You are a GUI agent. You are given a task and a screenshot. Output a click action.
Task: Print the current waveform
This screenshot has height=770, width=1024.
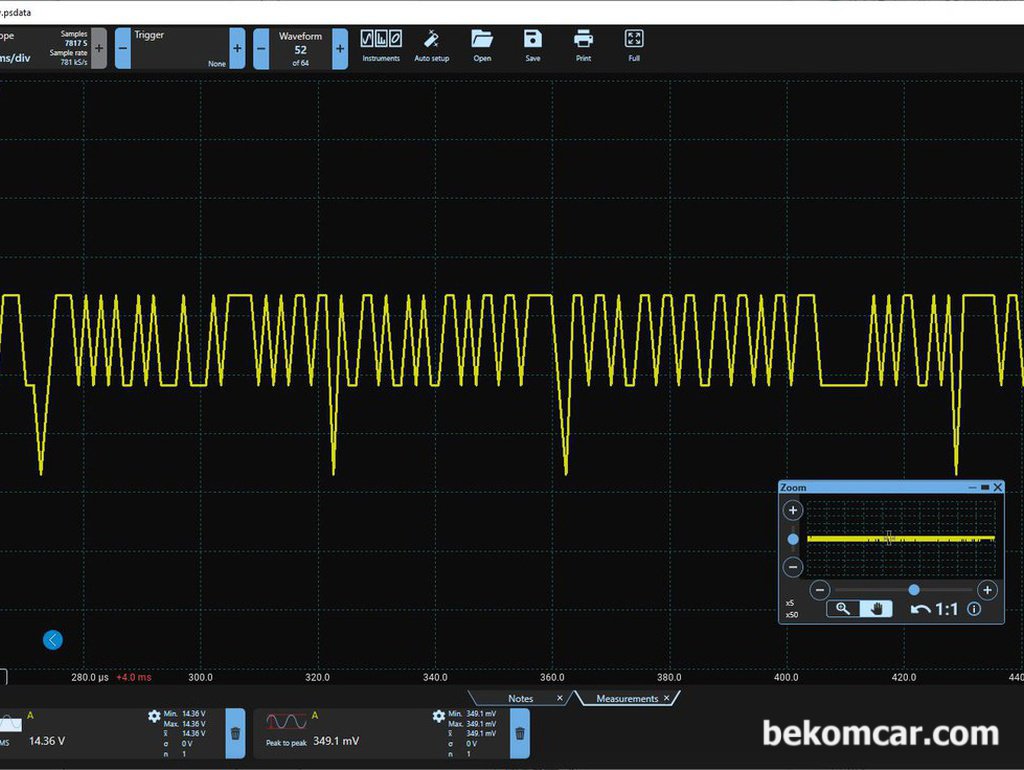(x=583, y=46)
